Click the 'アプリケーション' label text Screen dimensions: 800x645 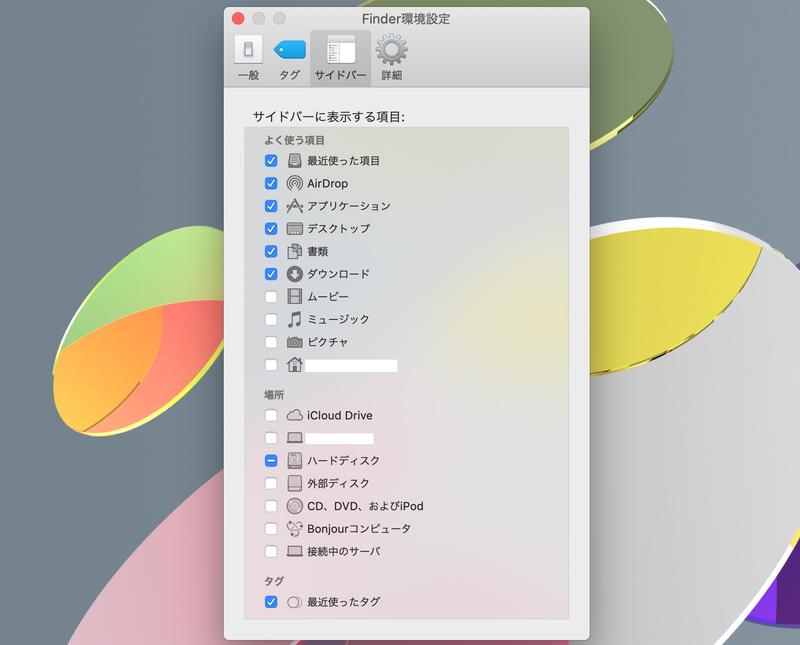coord(349,206)
